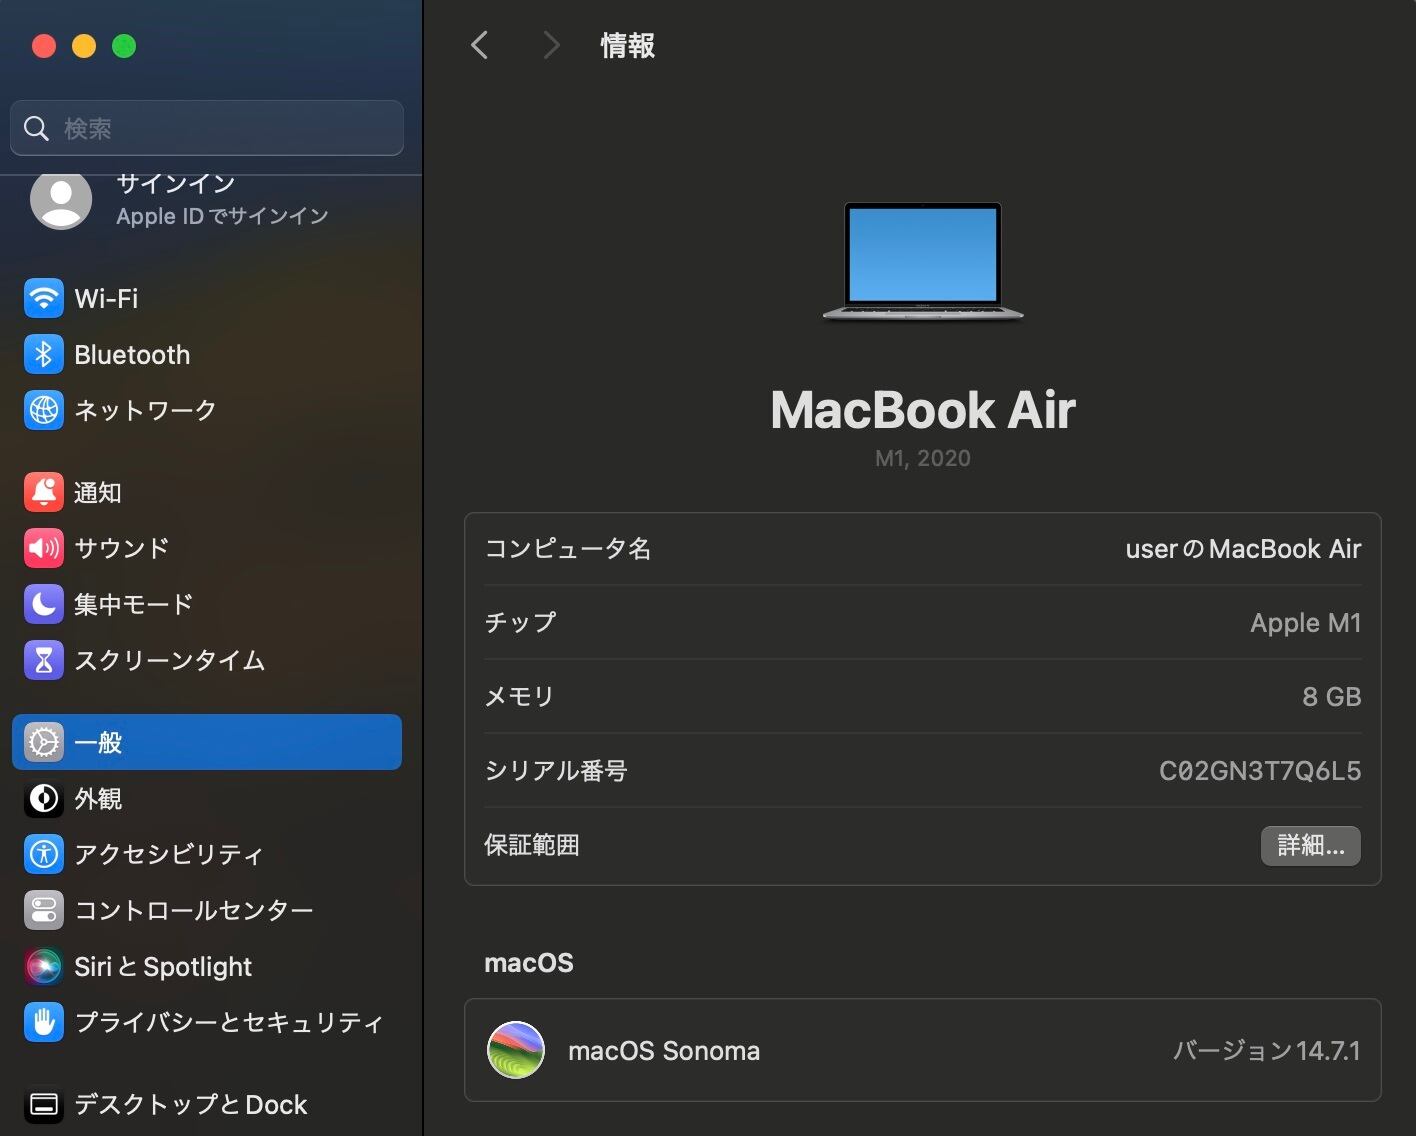The height and width of the screenshot is (1136, 1416).
Task: Open the コントロールセンター icon
Action: pos(44,910)
